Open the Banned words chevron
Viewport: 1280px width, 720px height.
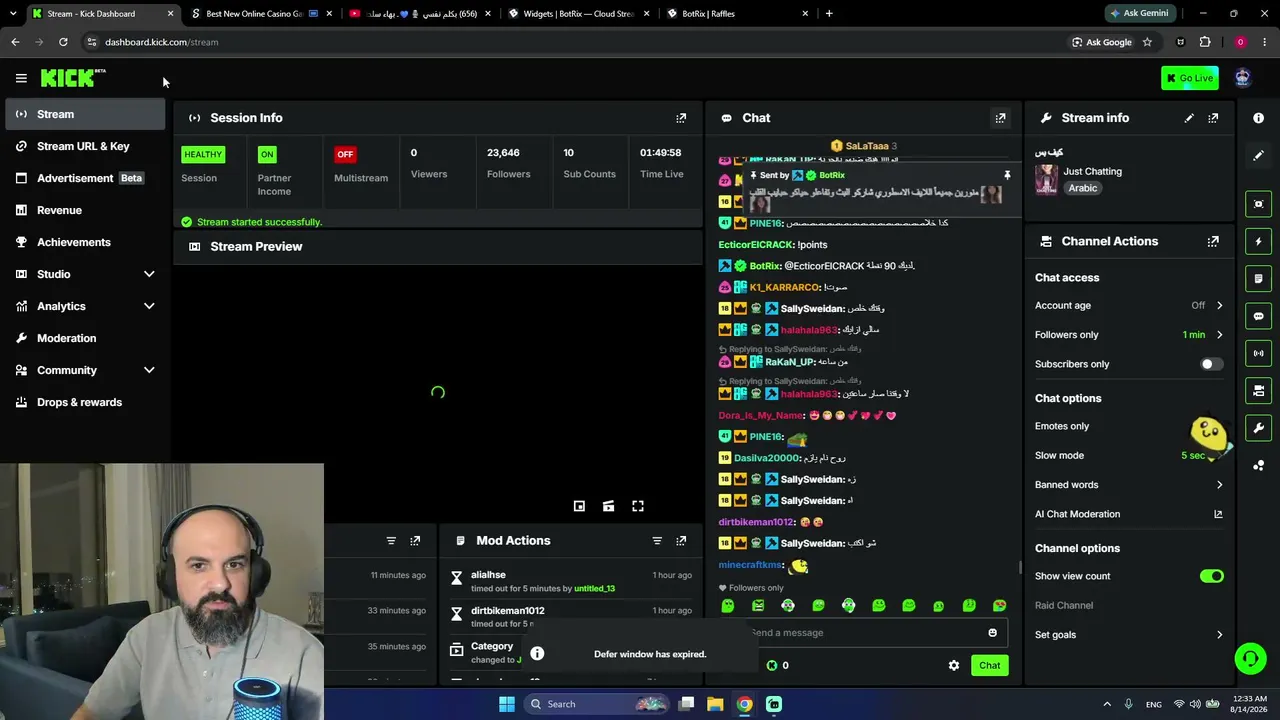coord(1219,485)
